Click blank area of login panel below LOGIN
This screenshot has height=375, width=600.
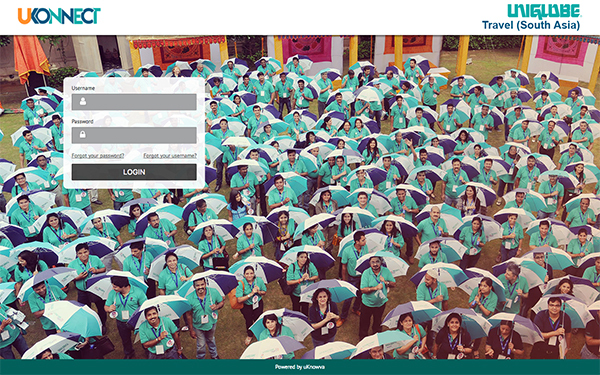(134, 184)
